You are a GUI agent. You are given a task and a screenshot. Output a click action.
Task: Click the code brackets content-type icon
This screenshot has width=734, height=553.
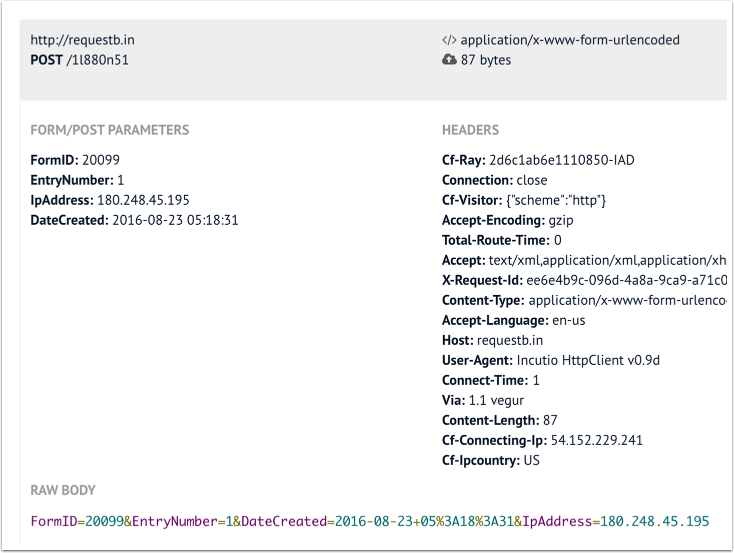[449, 41]
